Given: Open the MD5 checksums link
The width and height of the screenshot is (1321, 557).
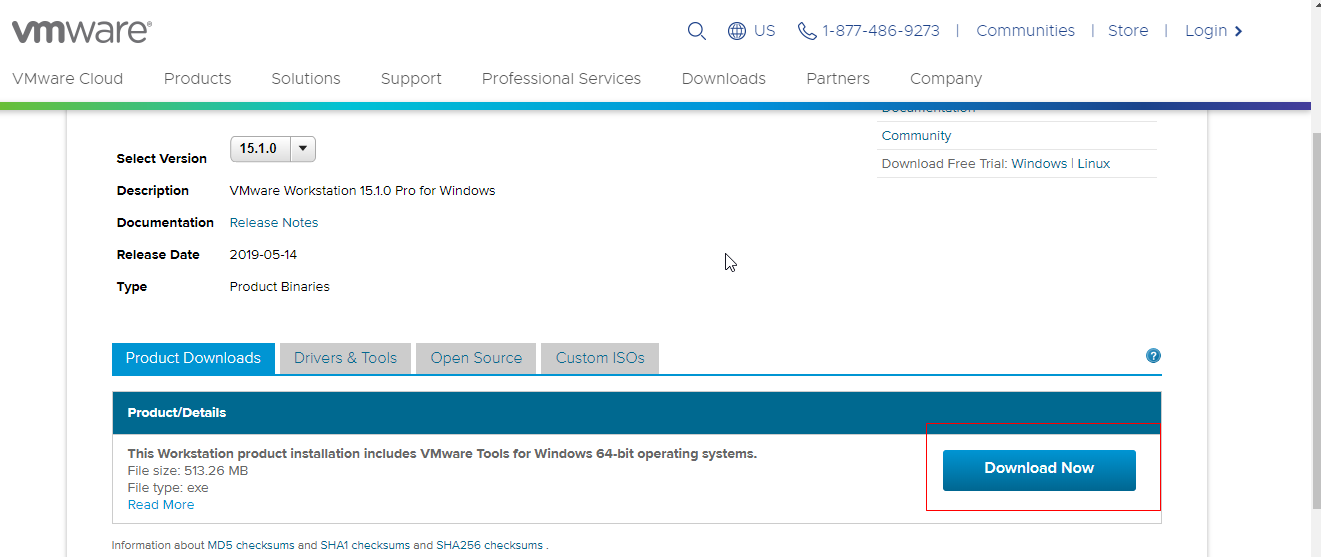Looking at the screenshot, I should point(251,545).
